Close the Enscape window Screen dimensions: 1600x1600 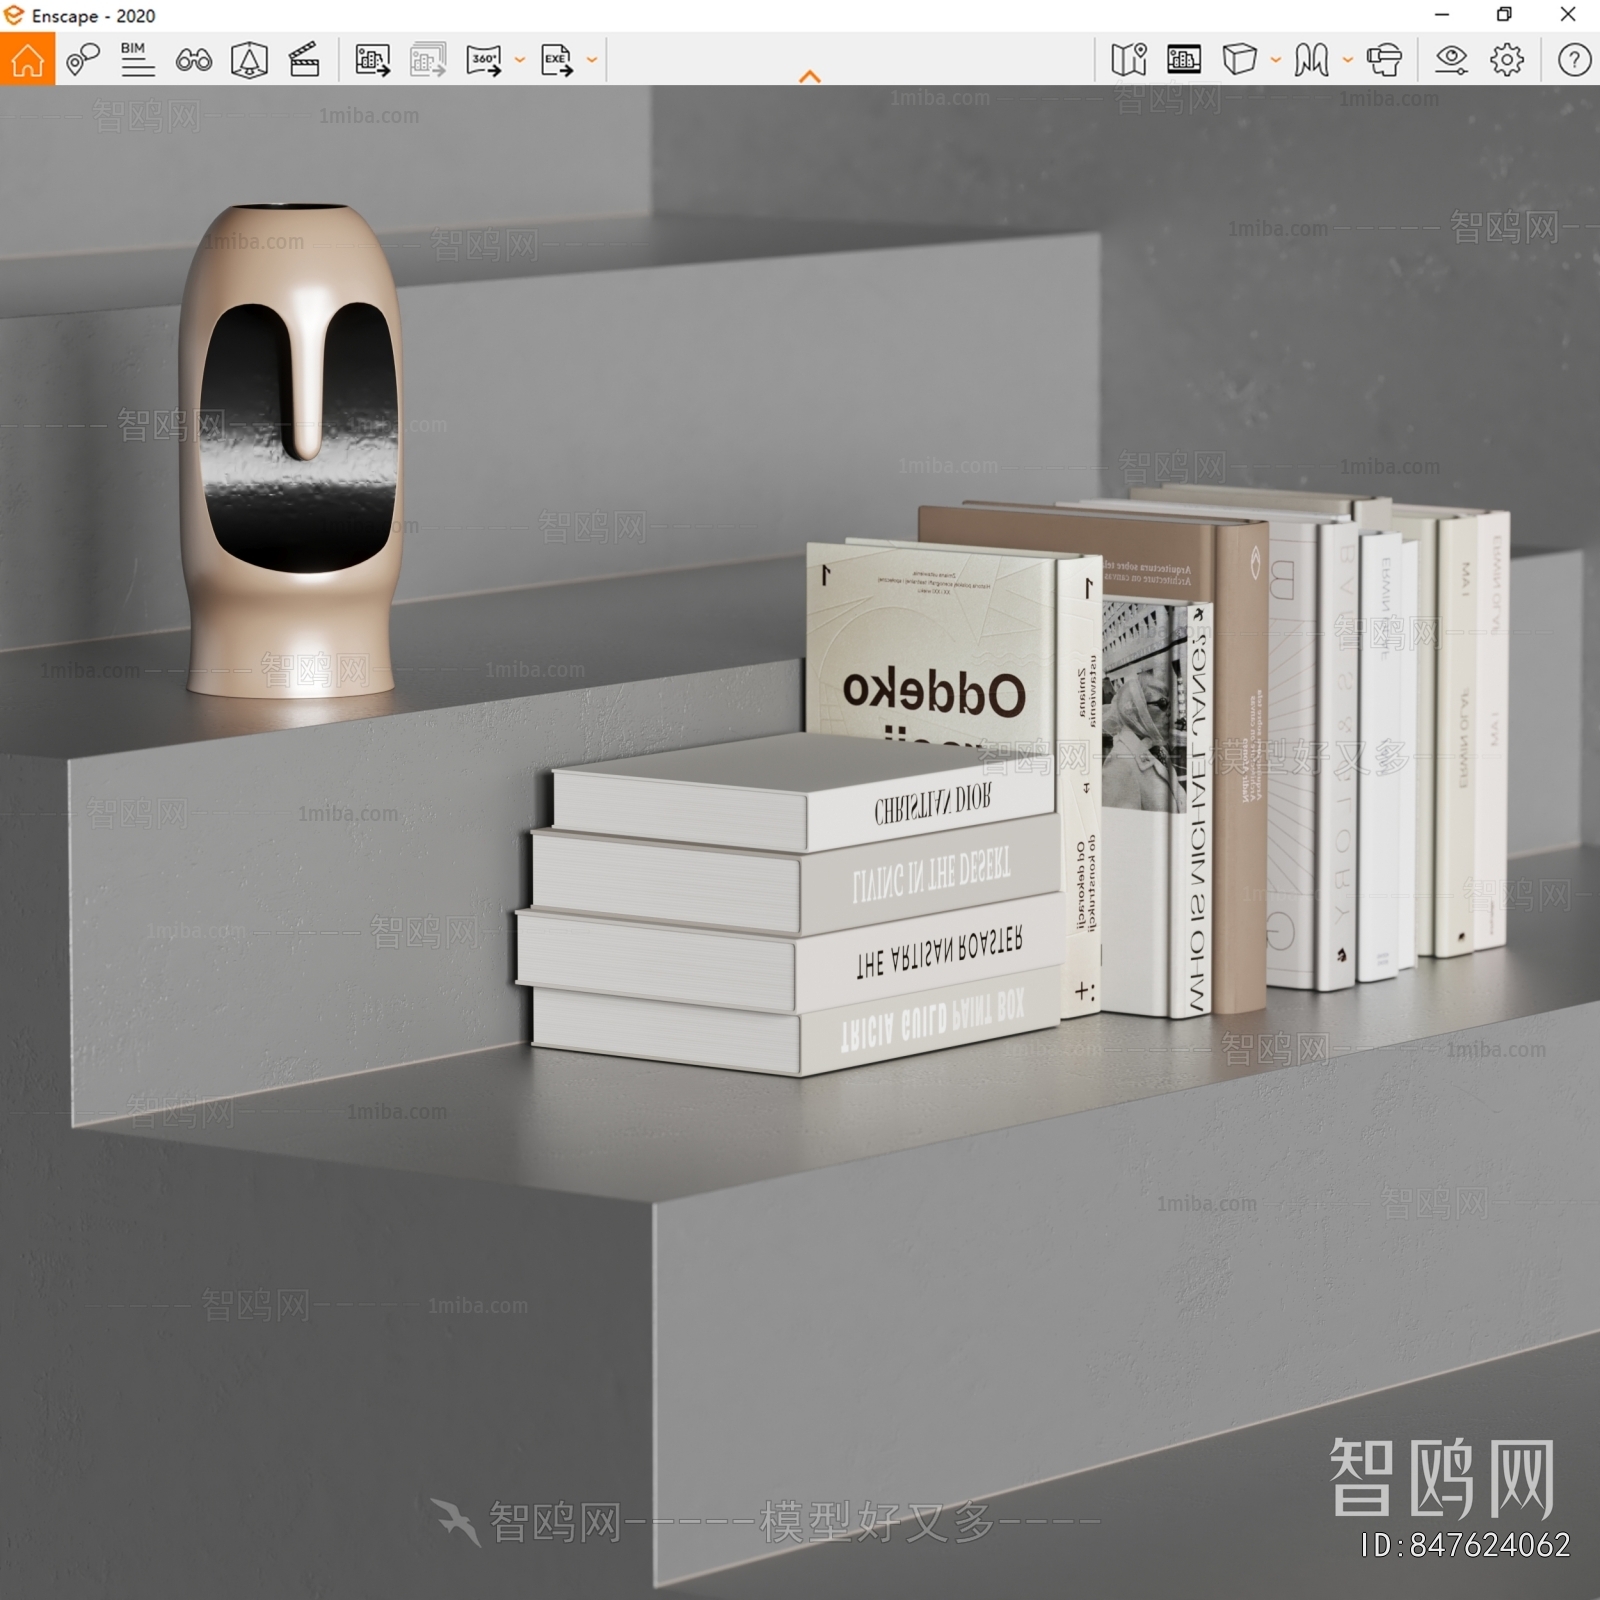[1568, 15]
